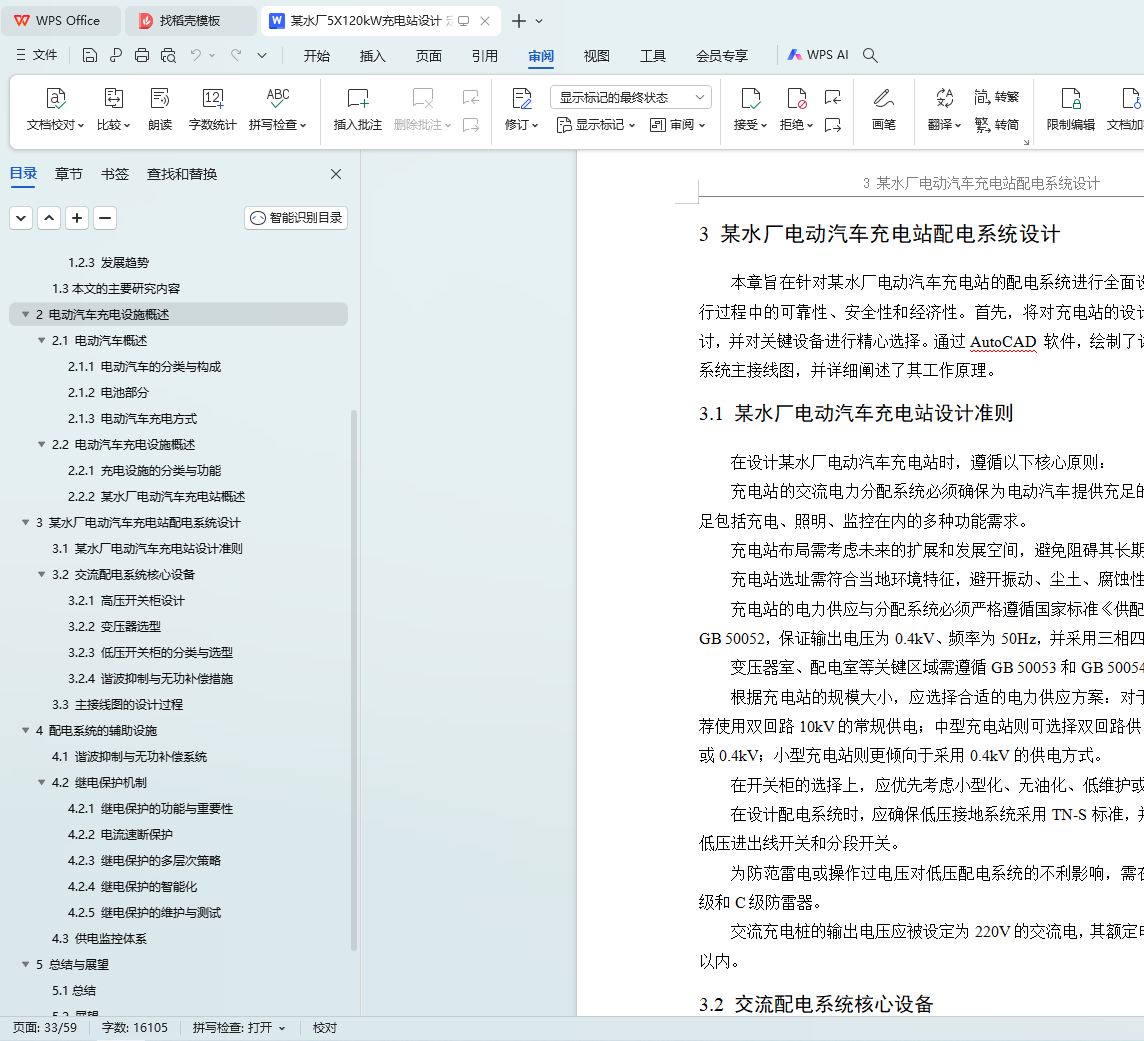Open 文档校对 document proofreading tool

click(x=55, y=109)
